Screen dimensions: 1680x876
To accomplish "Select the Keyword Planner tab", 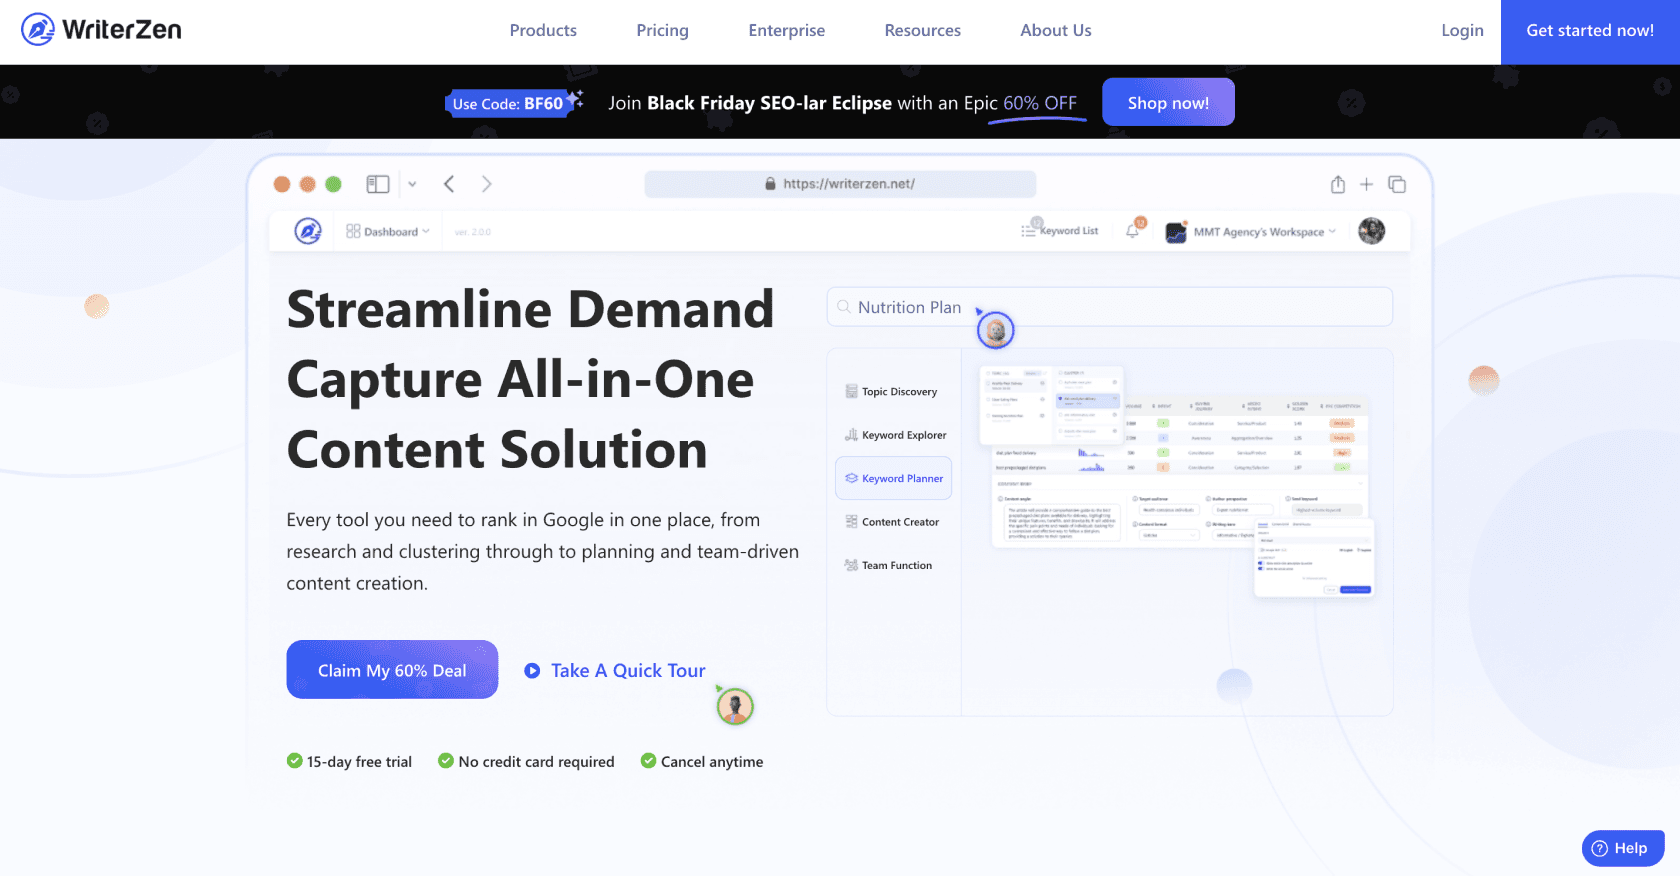I will click(x=893, y=478).
